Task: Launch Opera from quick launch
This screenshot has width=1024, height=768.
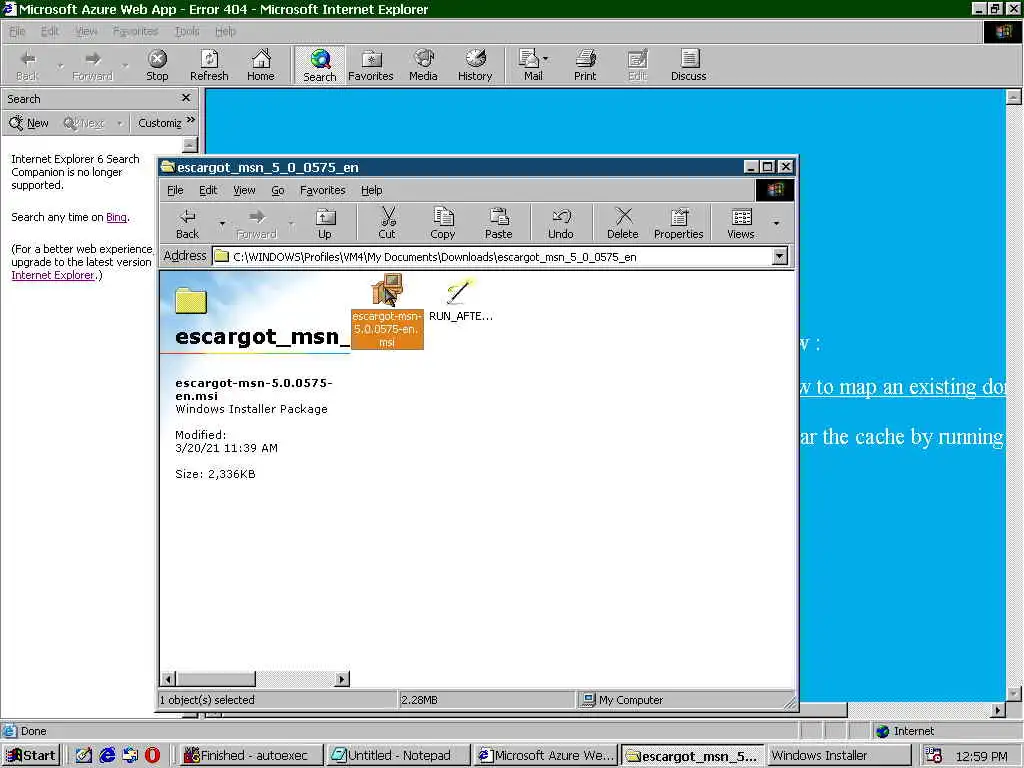Action: (152, 756)
